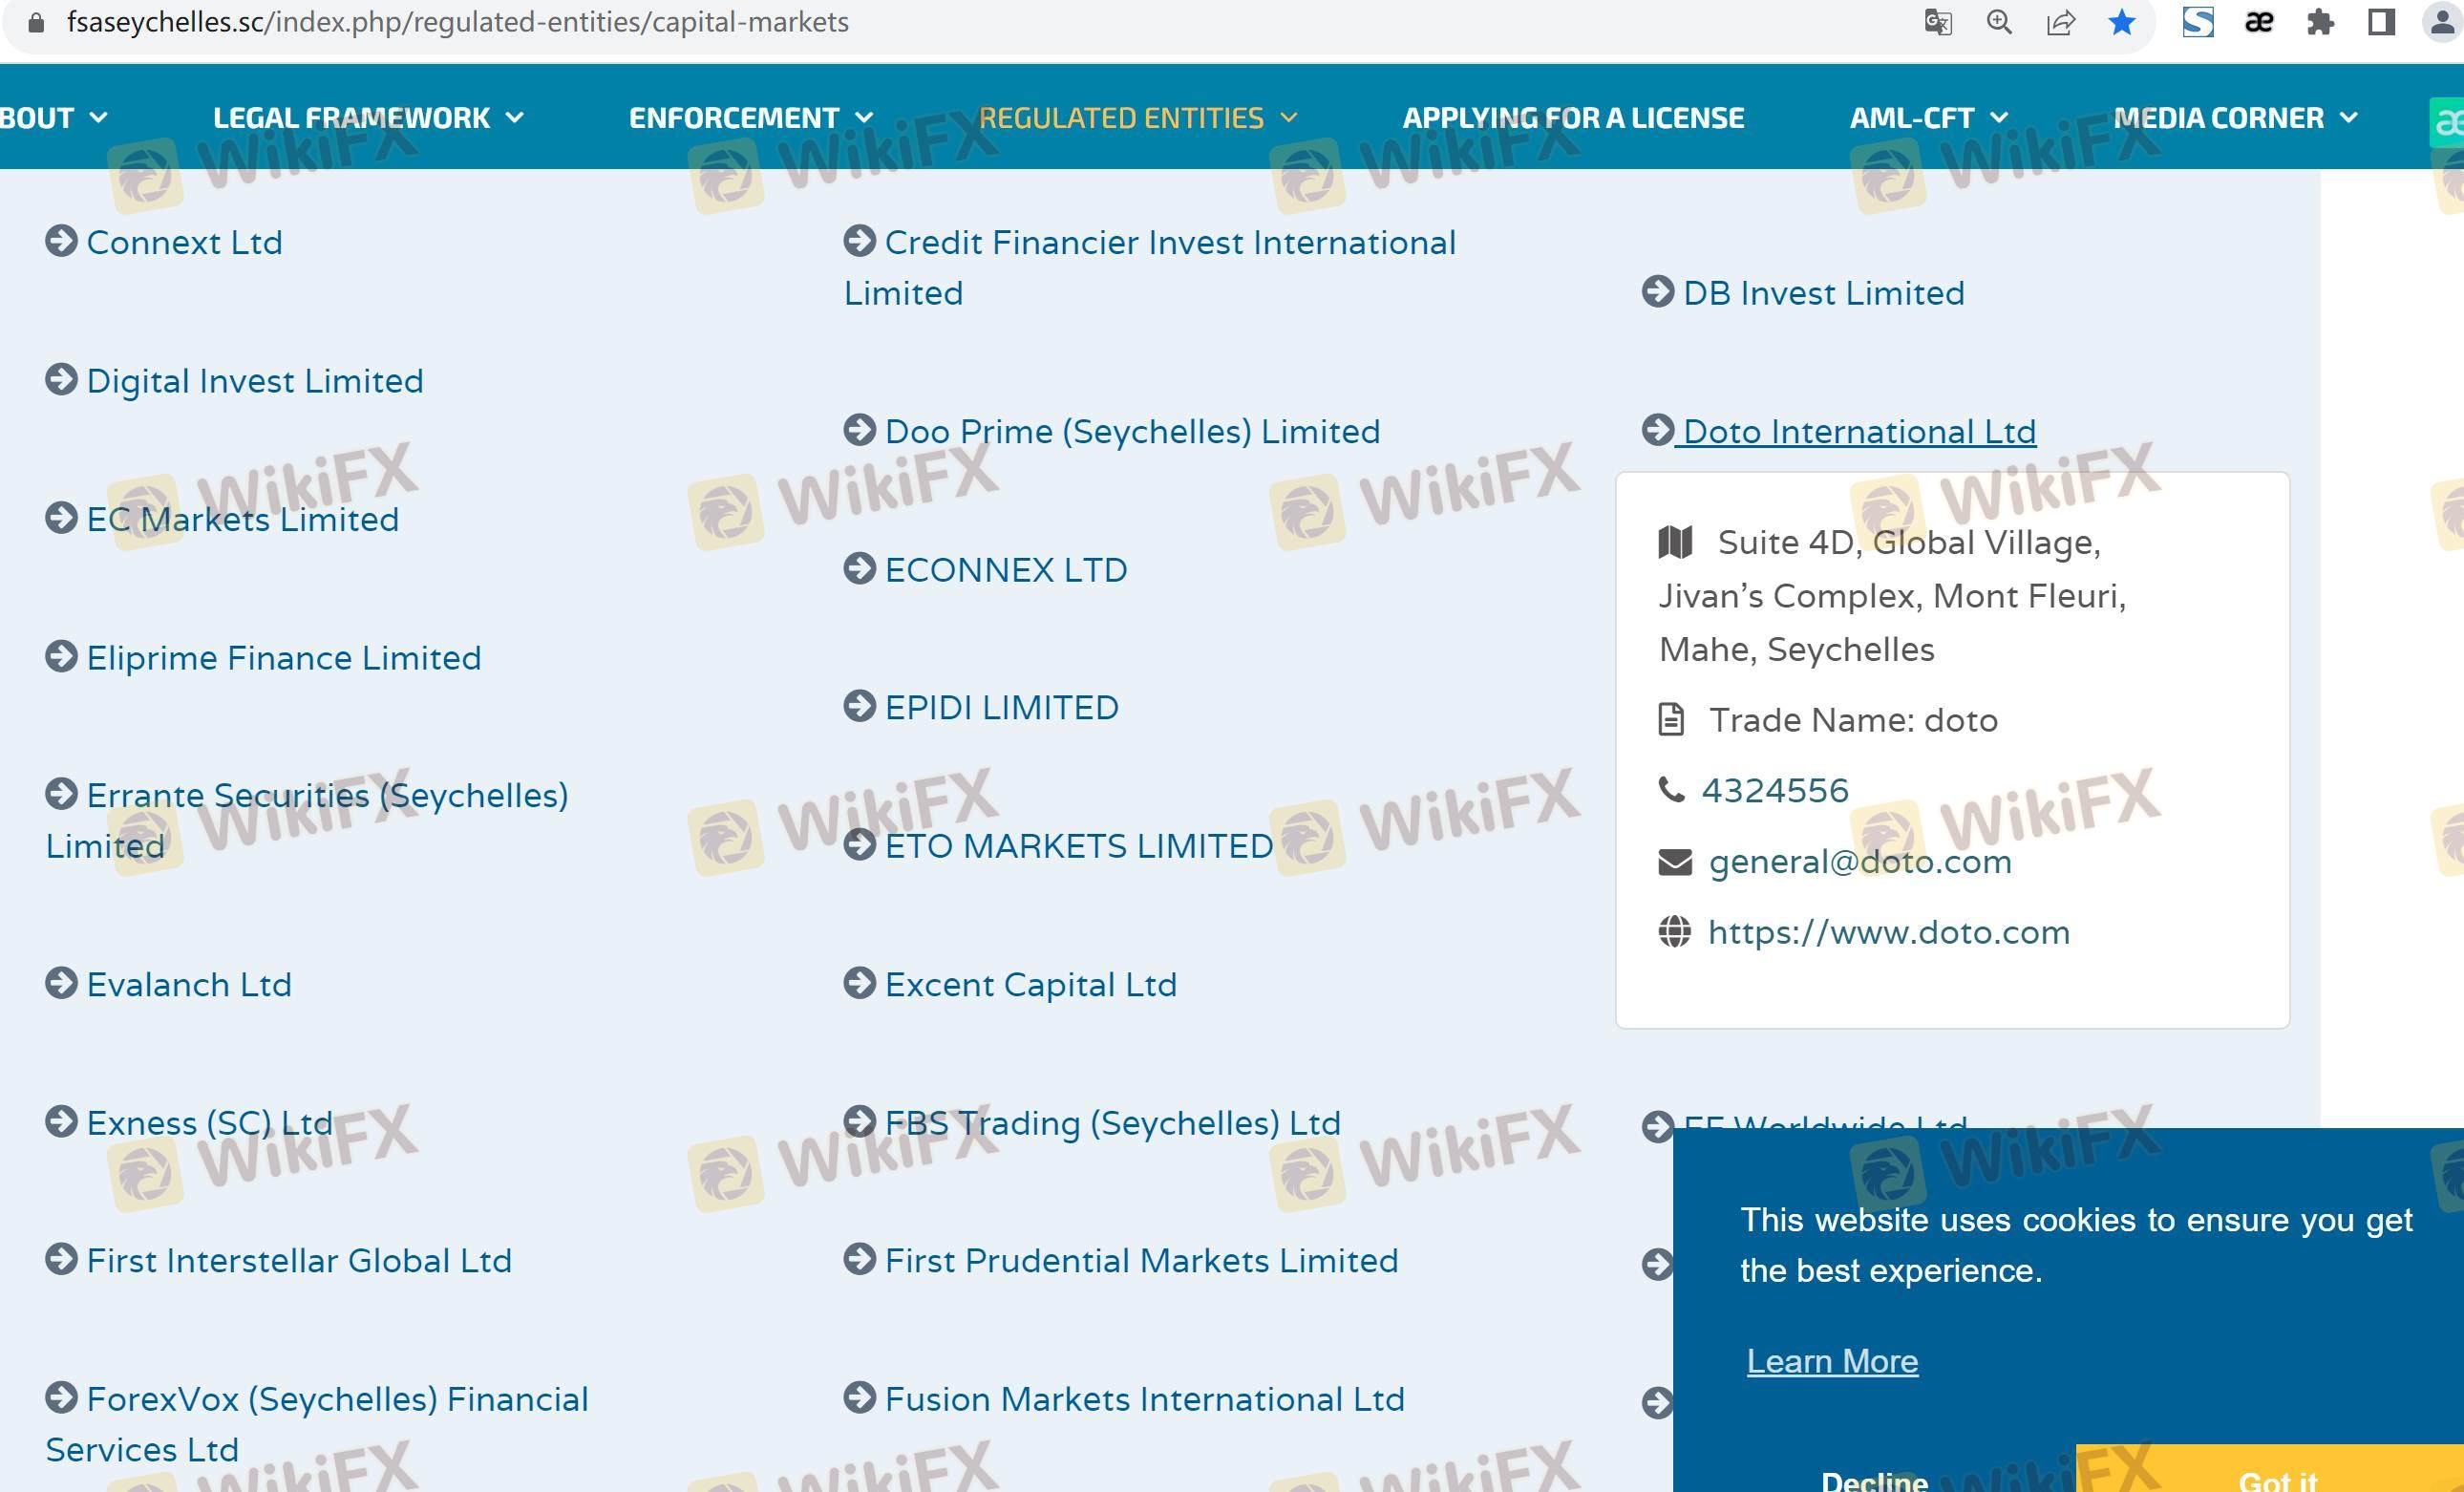Image resolution: width=2464 pixels, height=1492 pixels.
Task: Open First Prudential Markets Limited entry
Action: click(x=1142, y=1260)
